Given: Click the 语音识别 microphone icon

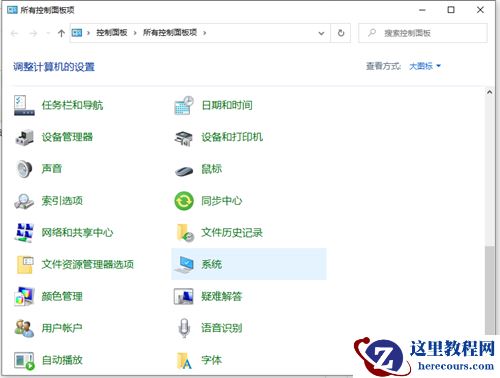Looking at the screenshot, I should tap(184, 328).
